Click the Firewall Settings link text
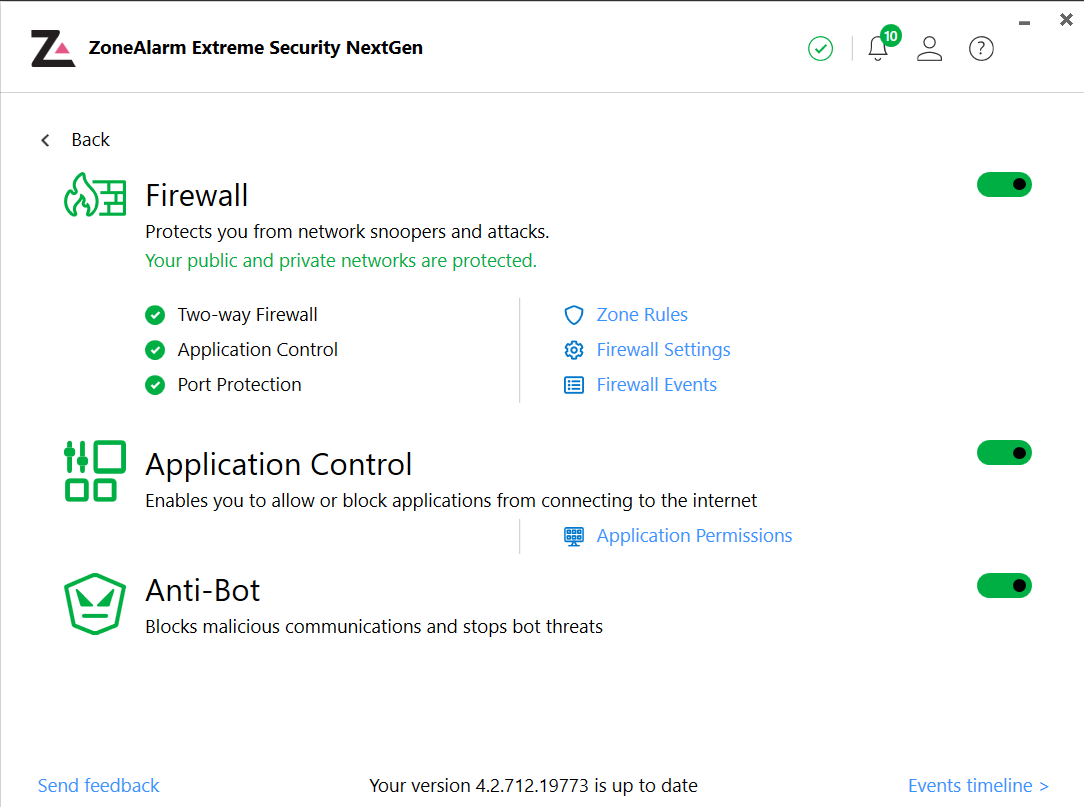Viewport: 1084px width, 807px height. pos(663,350)
